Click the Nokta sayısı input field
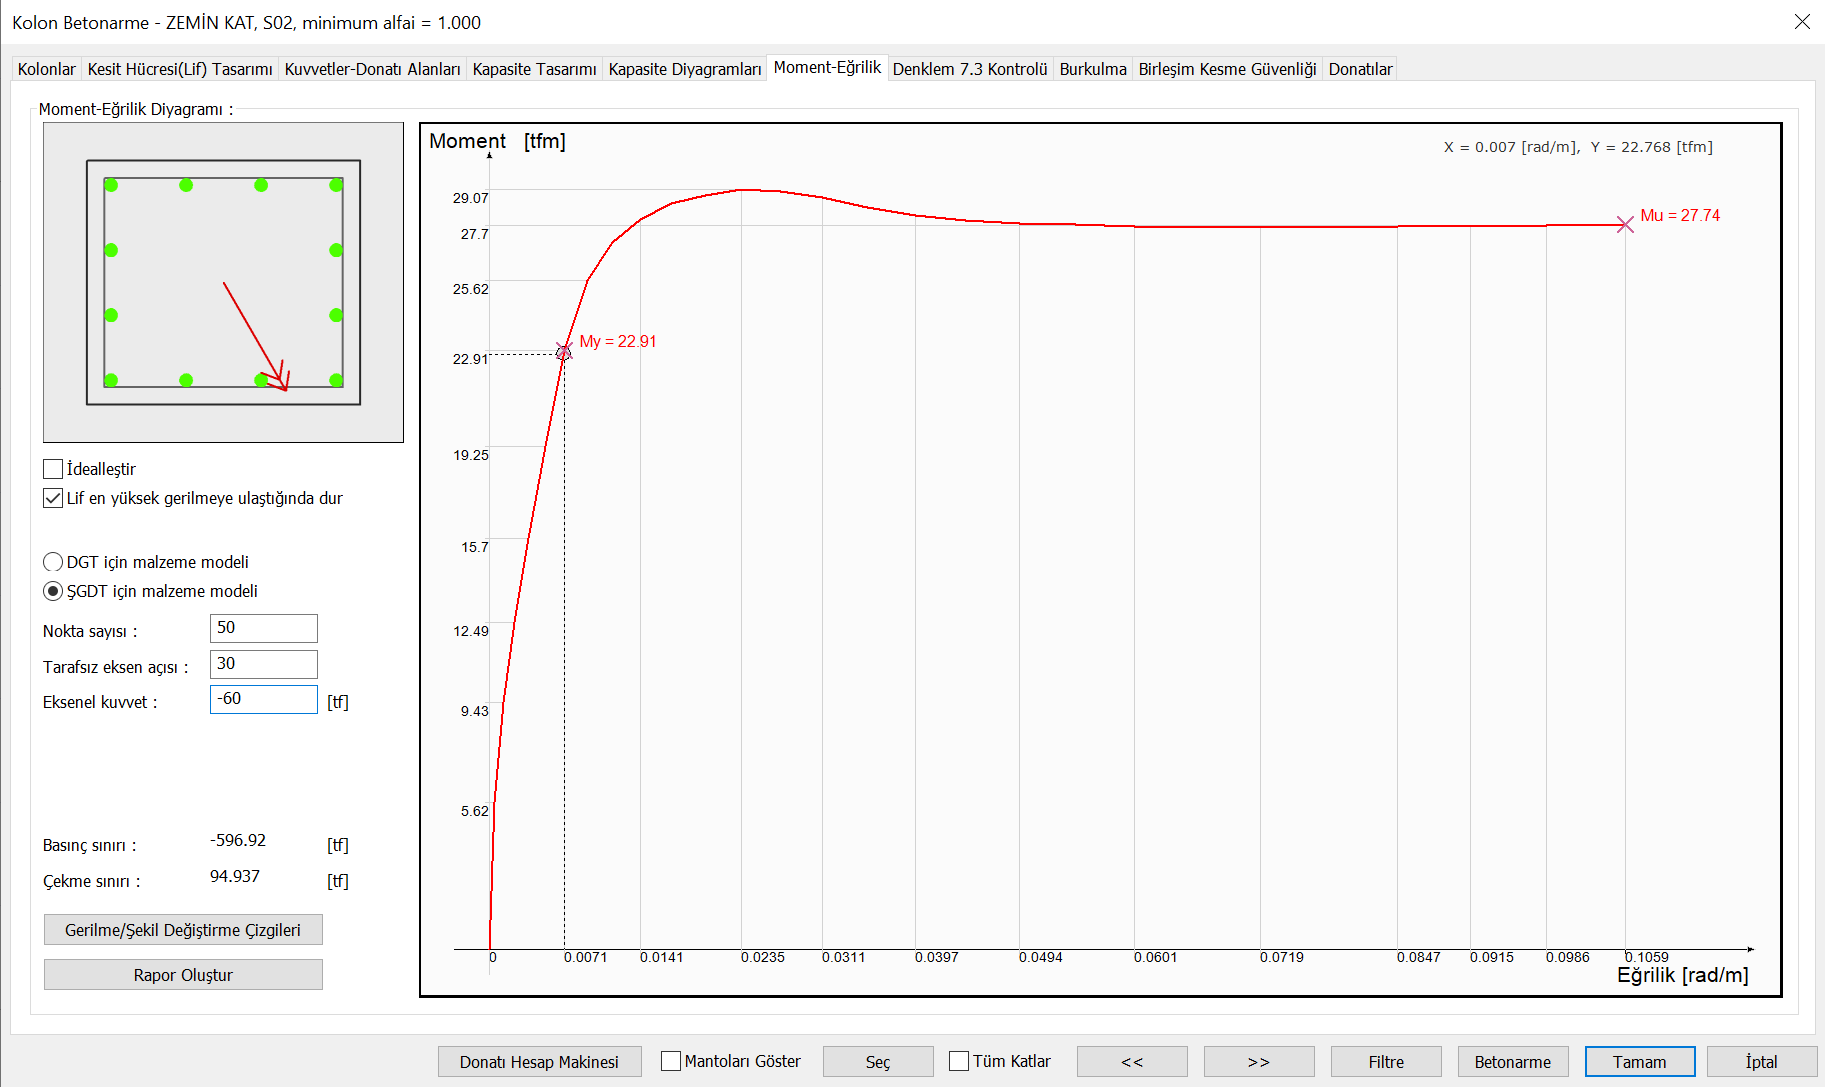Image resolution: width=1825 pixels, height=1087 pixels. pos(264,628)
